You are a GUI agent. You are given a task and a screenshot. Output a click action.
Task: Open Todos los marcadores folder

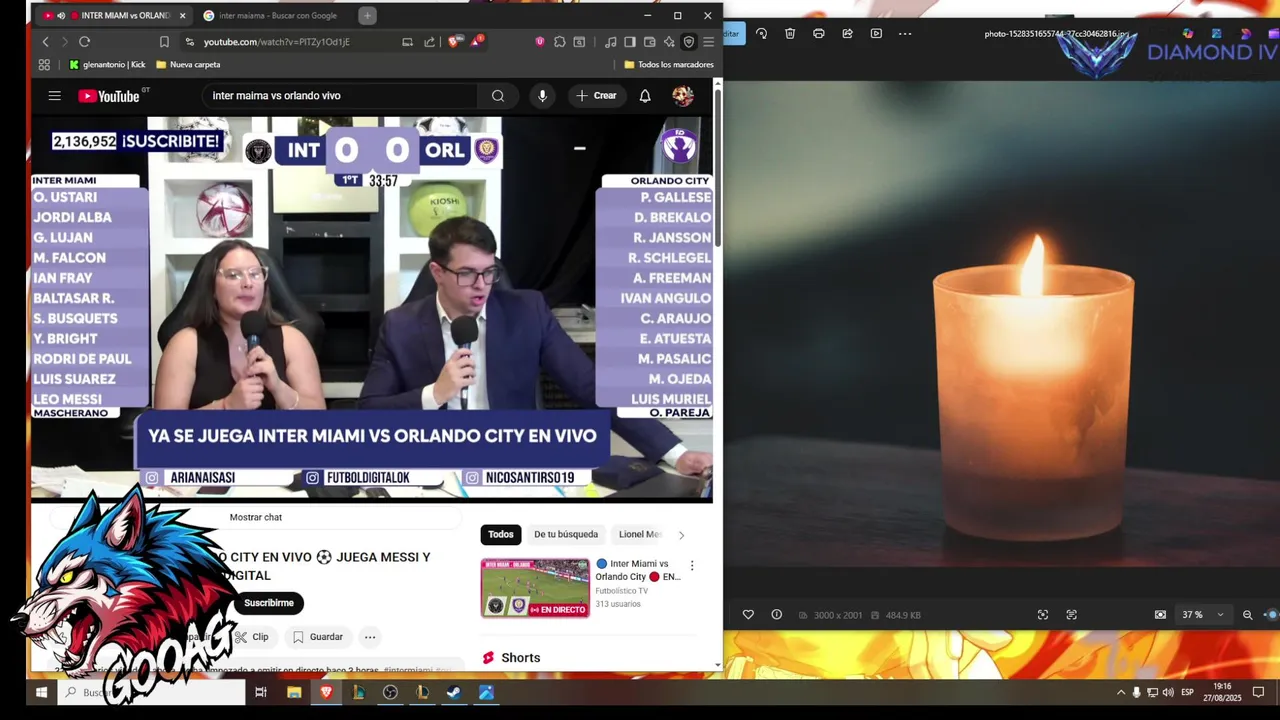click(669, 65)
